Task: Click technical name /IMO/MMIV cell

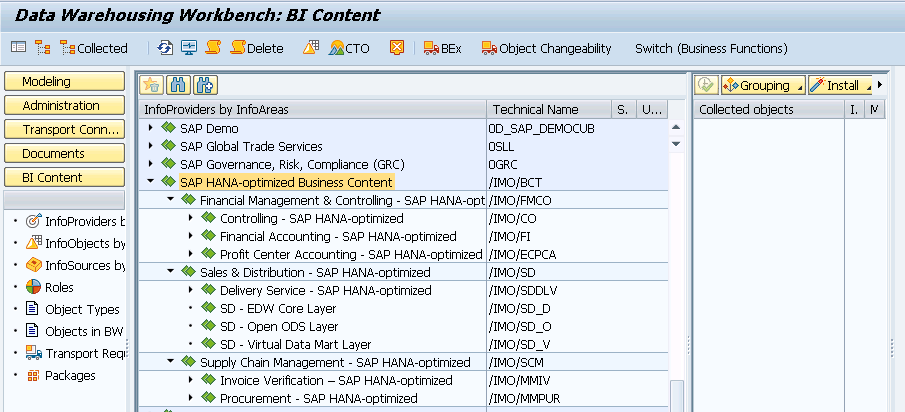Action: (548, 381)
